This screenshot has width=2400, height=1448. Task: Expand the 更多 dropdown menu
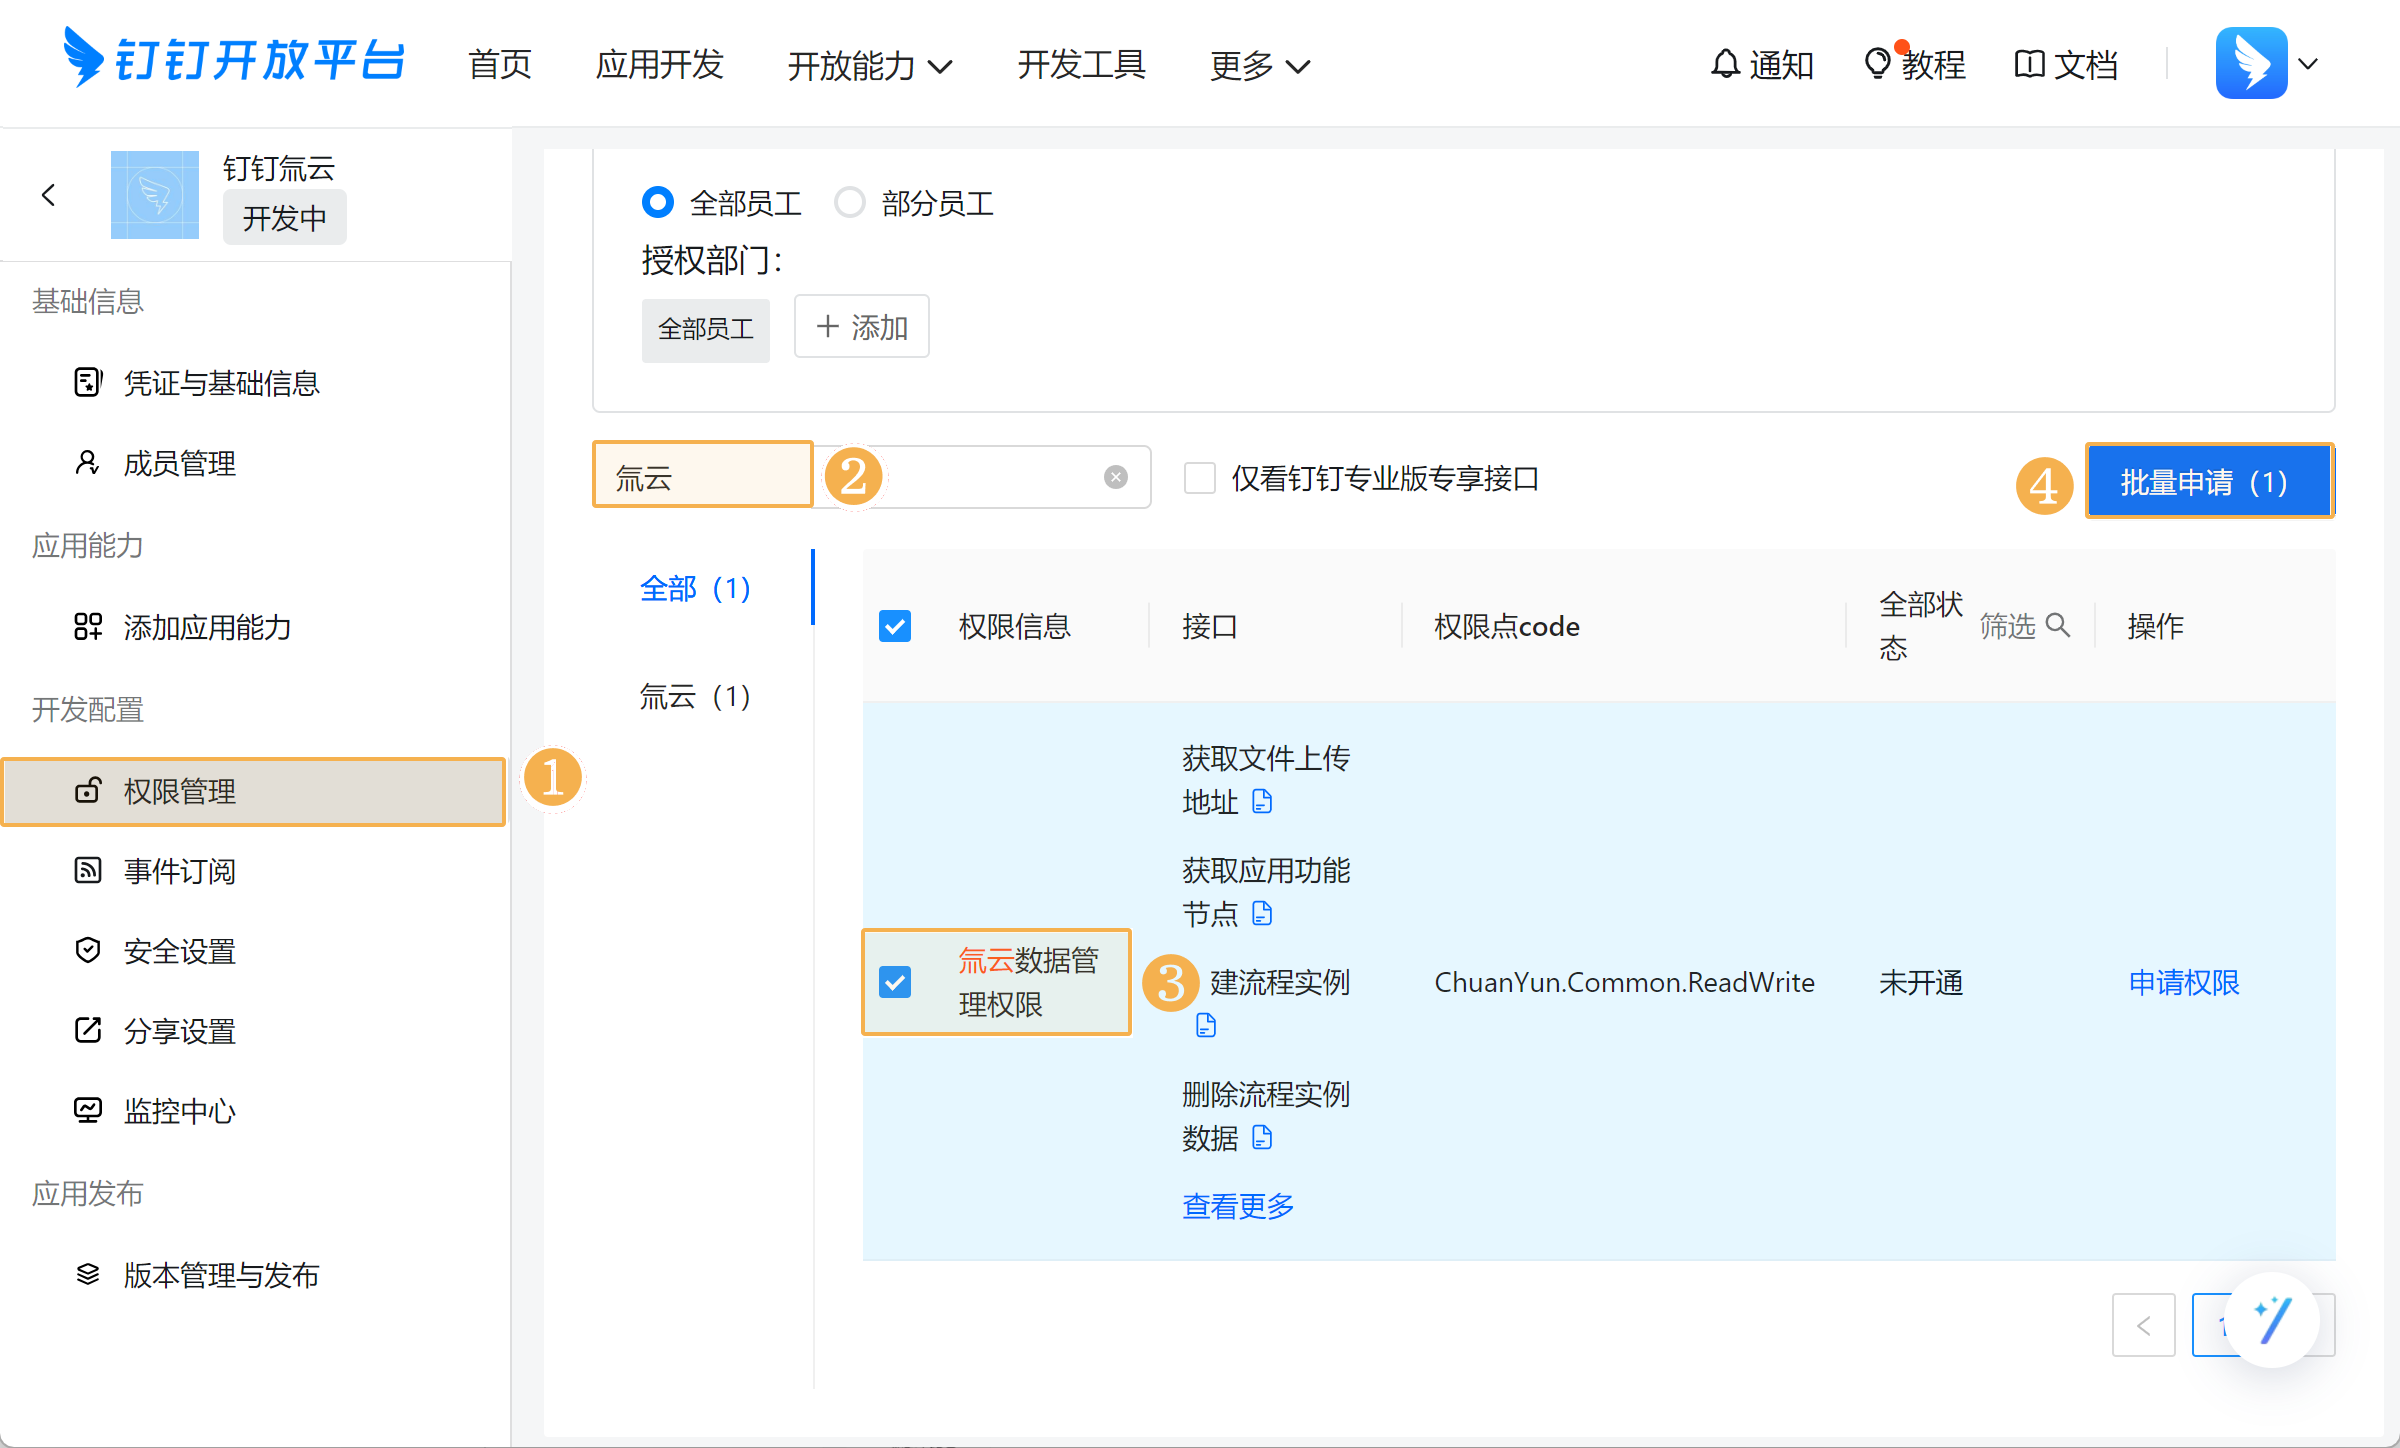(x=1259, y=66)
